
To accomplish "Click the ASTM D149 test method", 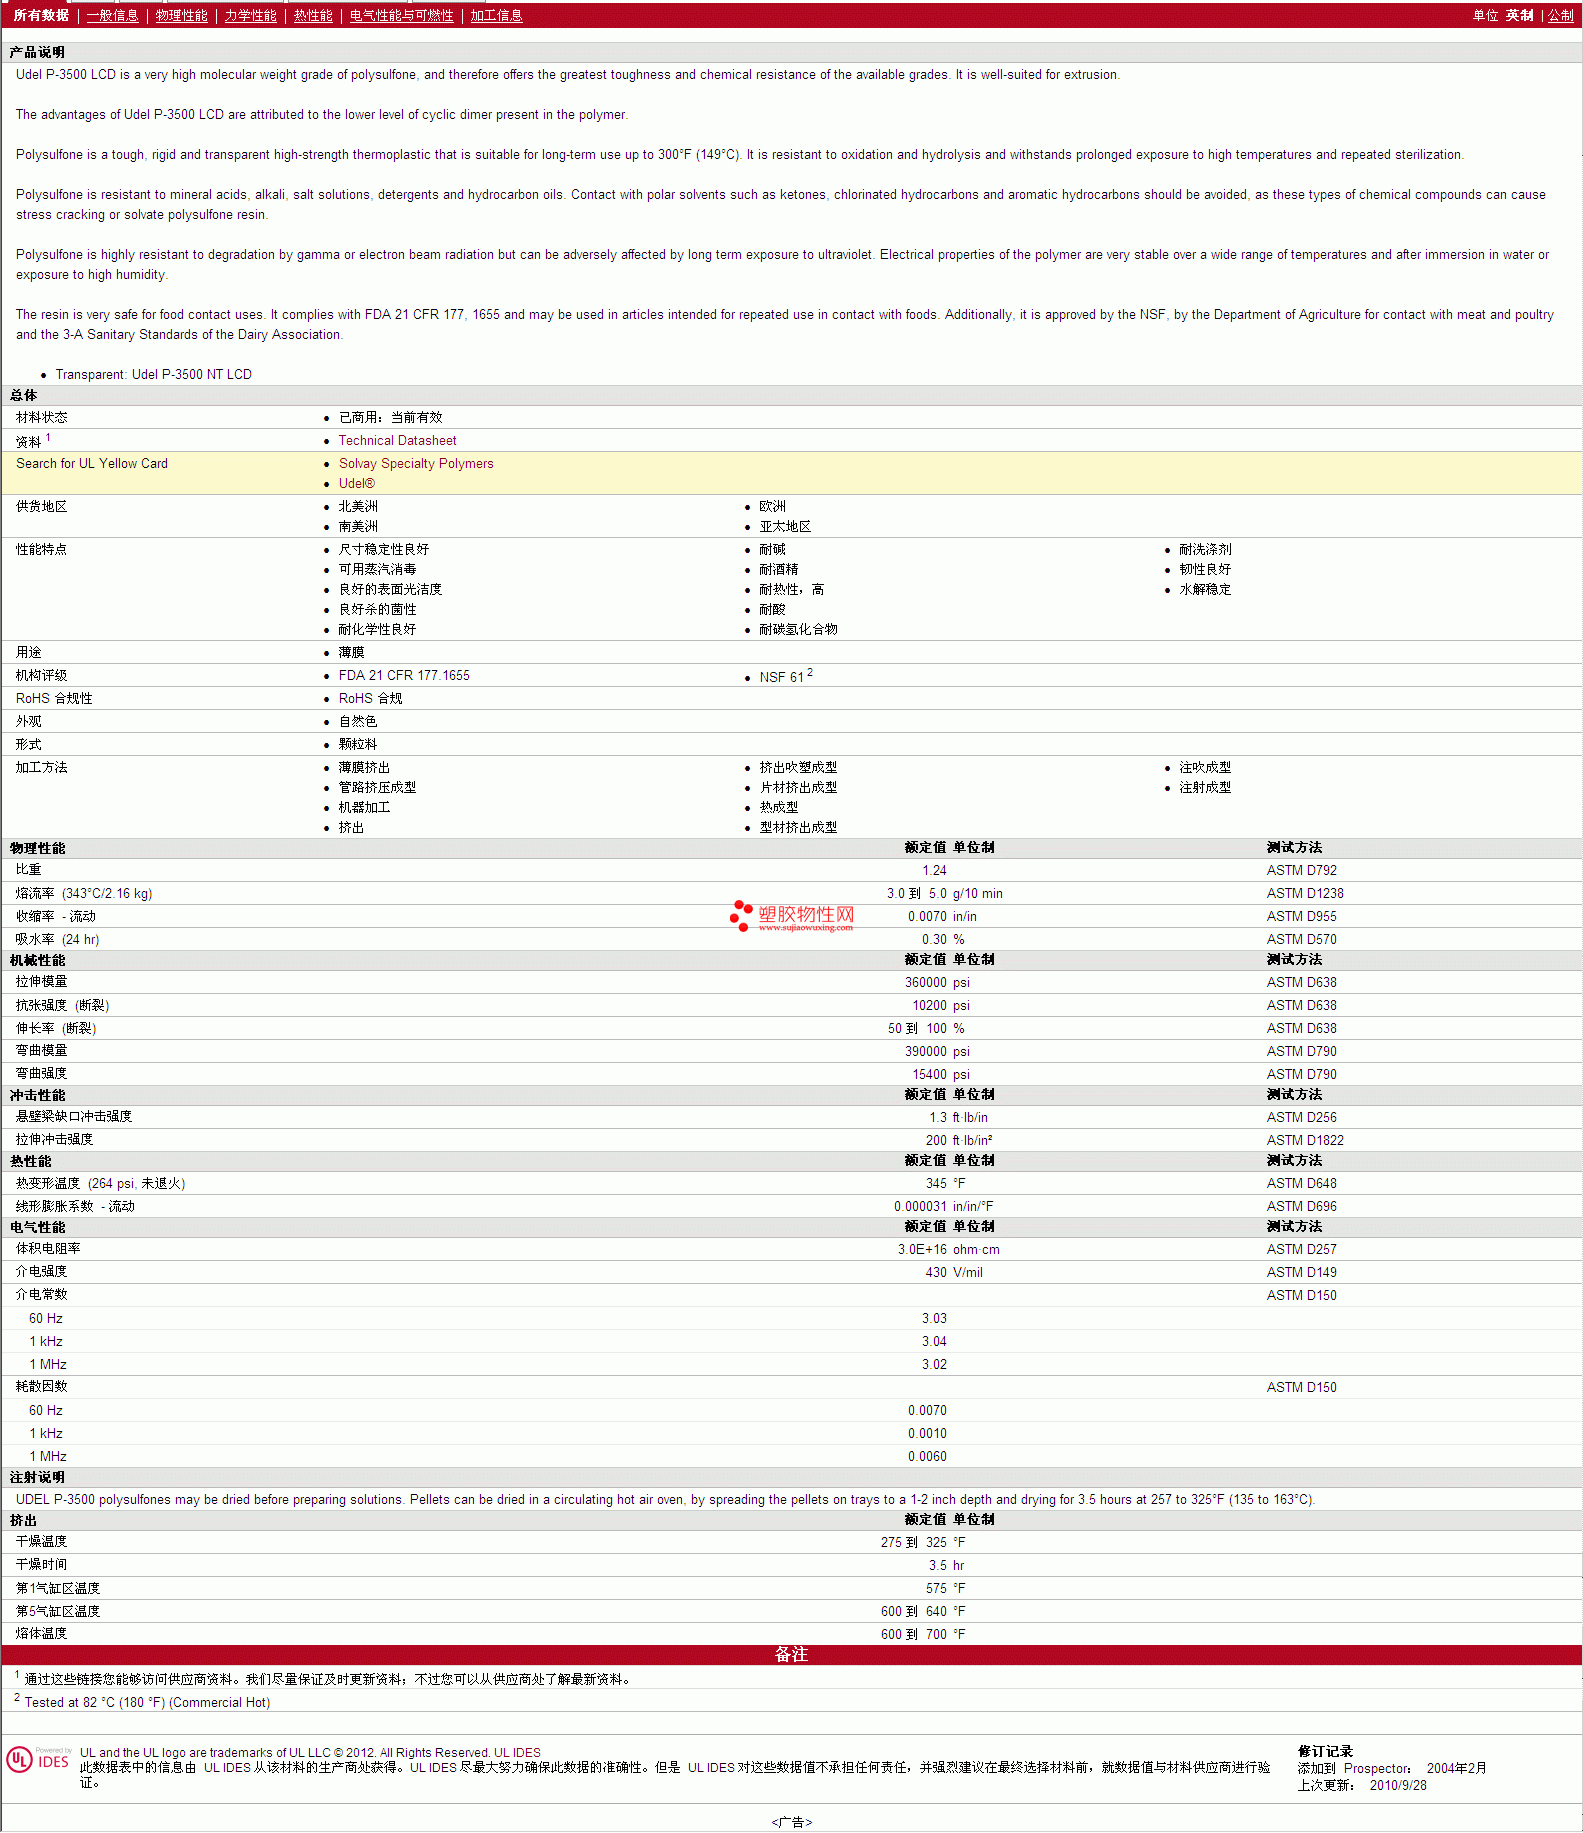I will (1301, 1273).
